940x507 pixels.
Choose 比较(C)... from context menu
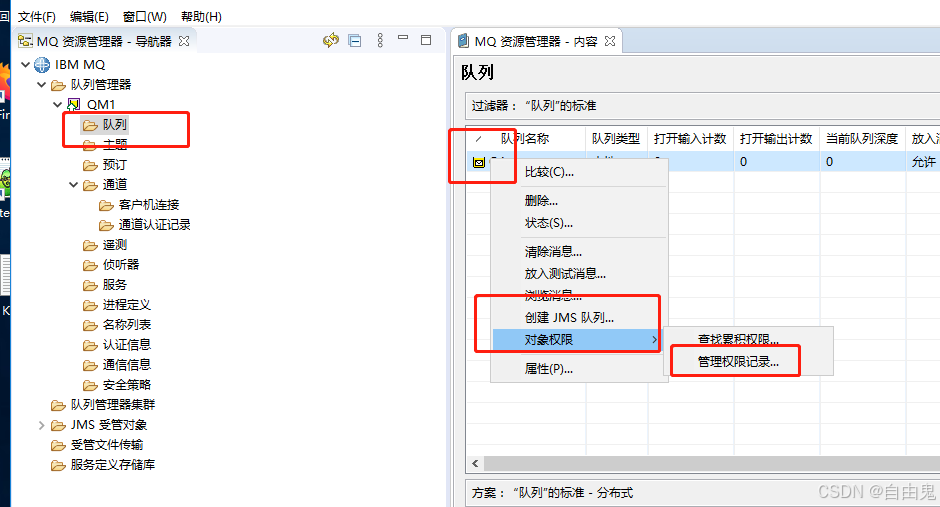pyautogui.click(x=580, y=172)
